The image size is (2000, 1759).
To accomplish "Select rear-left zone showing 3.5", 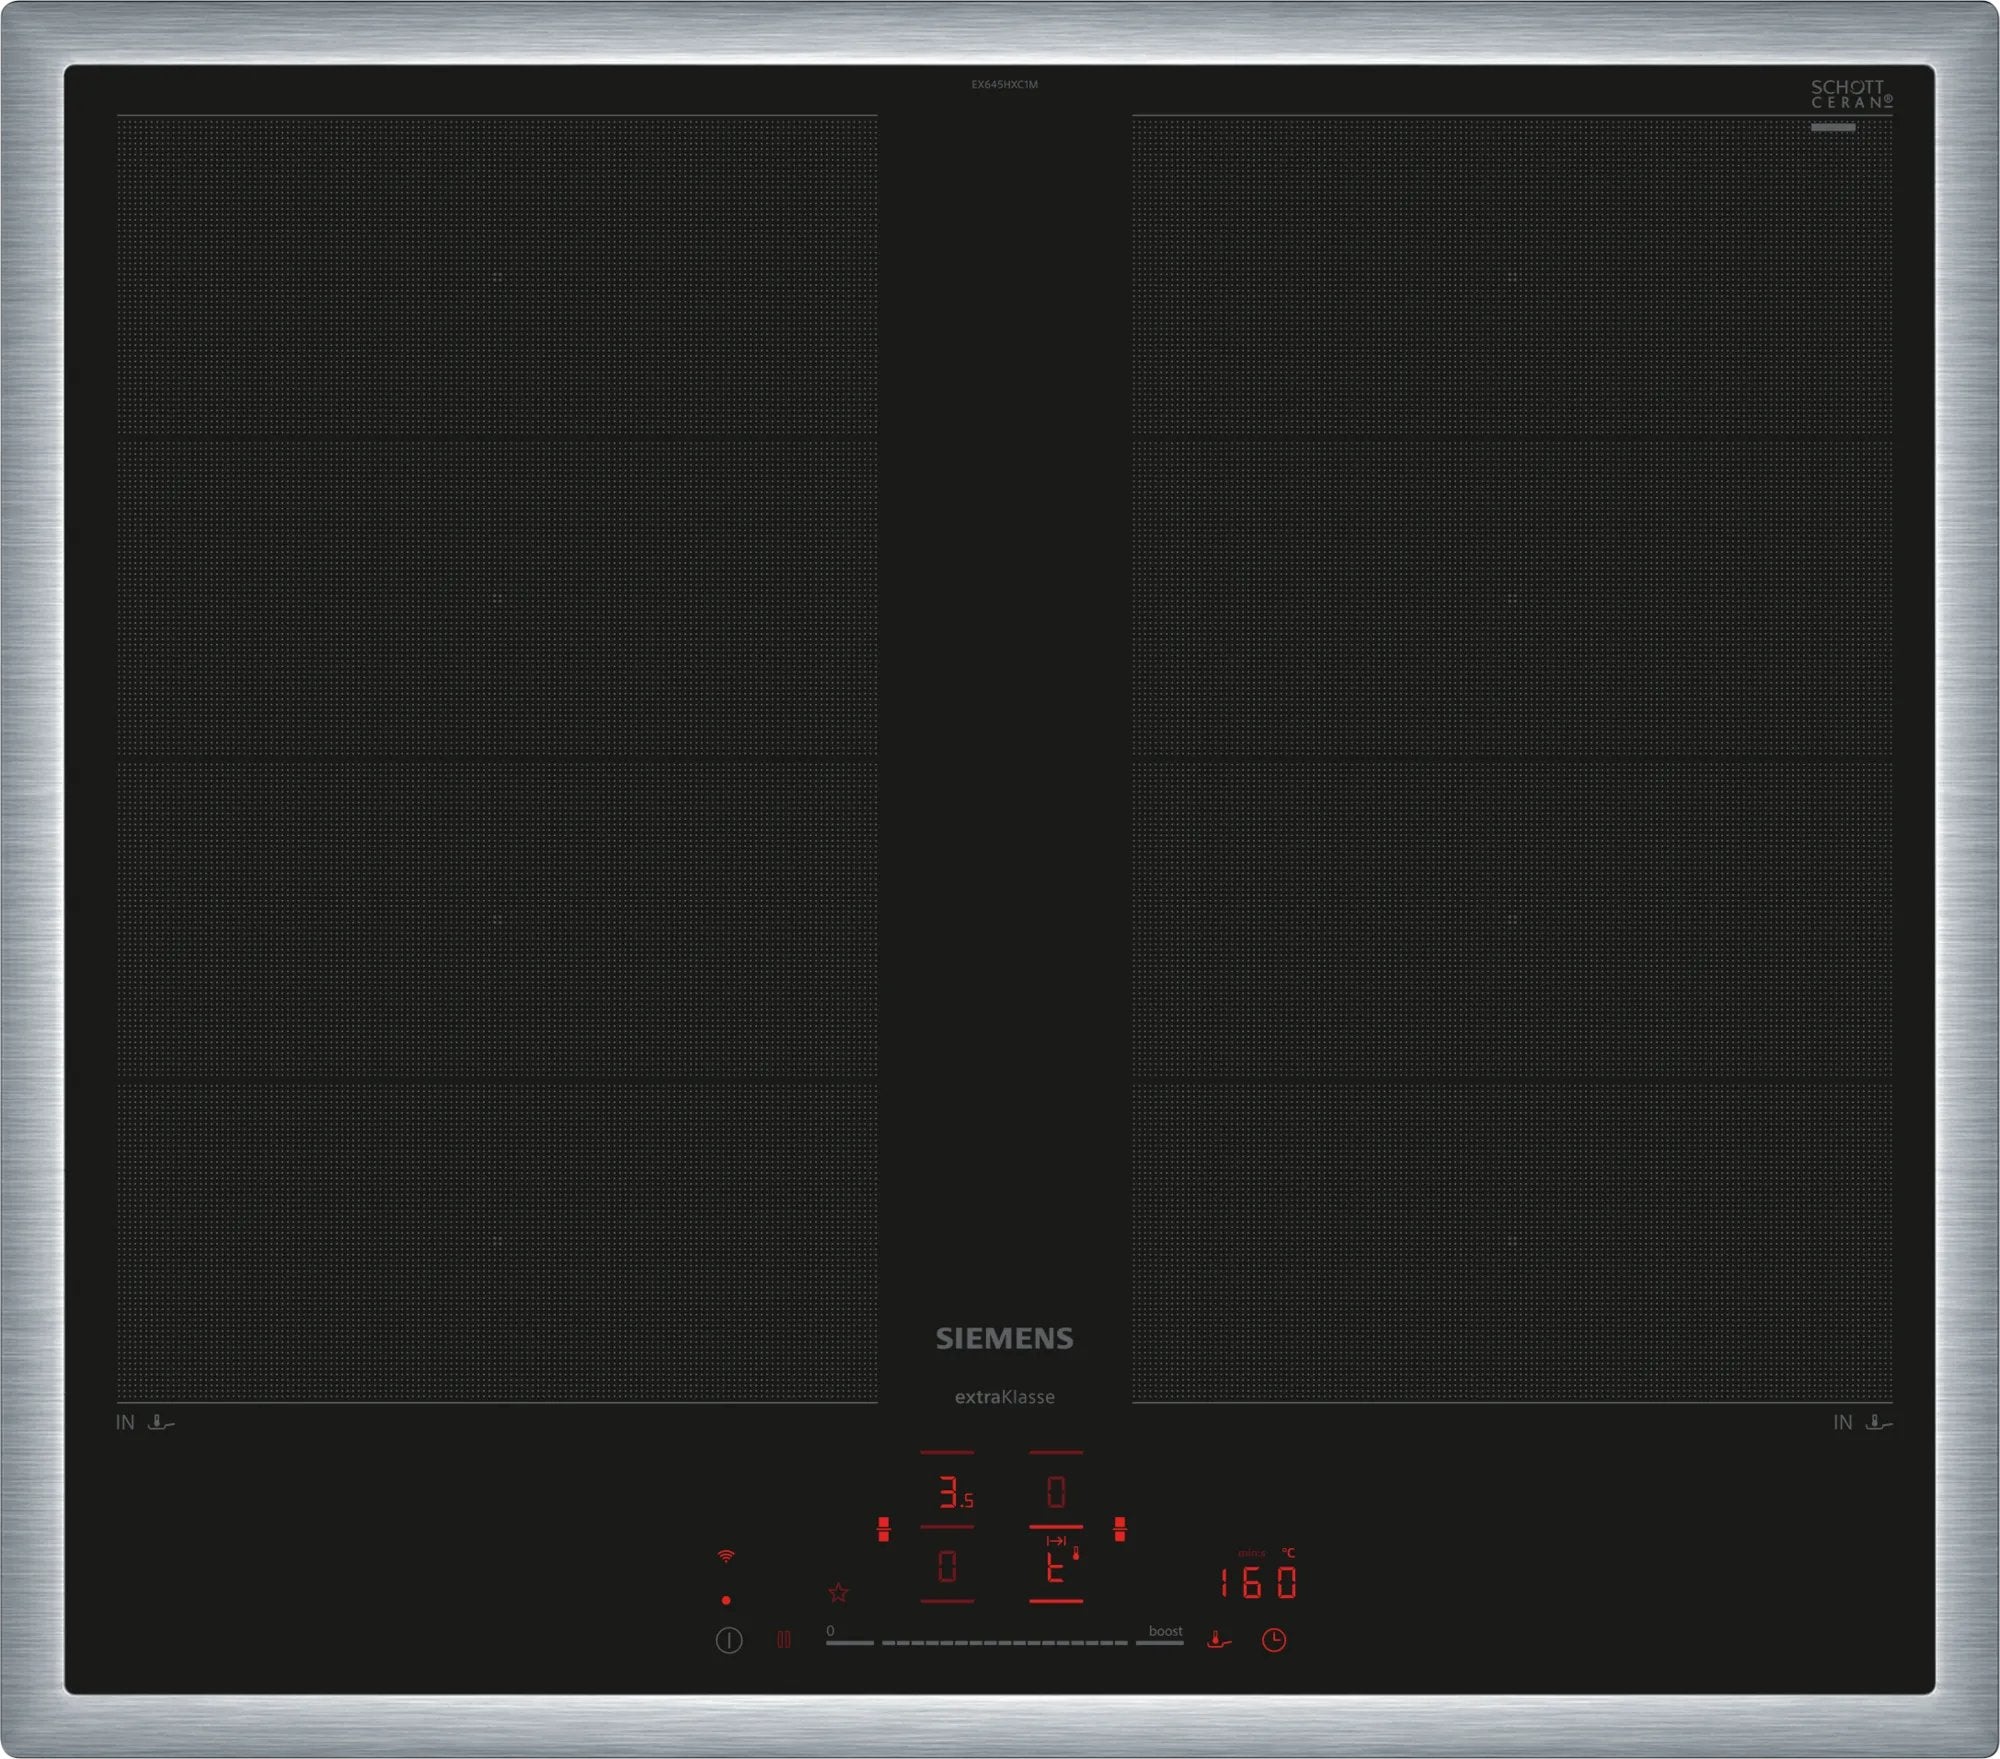I will [951, 1493].
